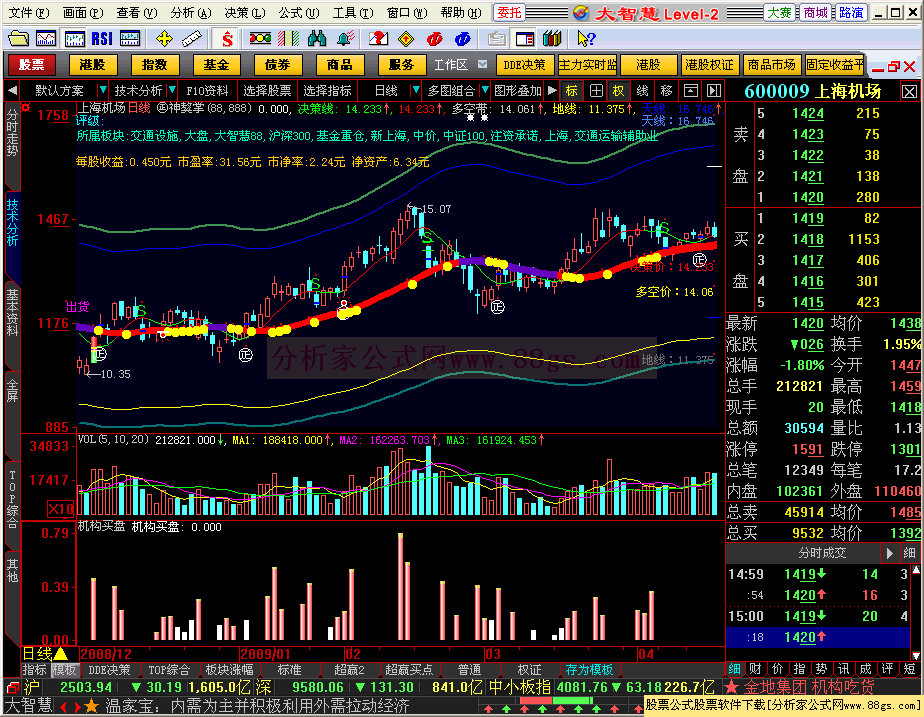Expand the 技术分析 dropdown arrow
Viewport: 924px width, 717px height.
tap(171, 90)
